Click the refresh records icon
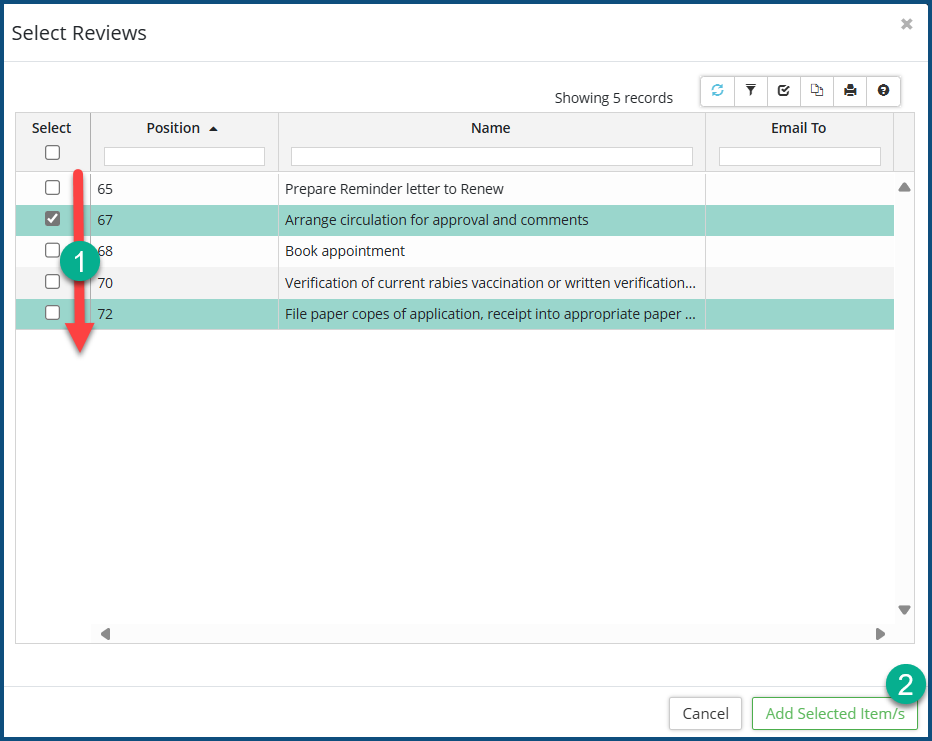The image size is (932, 741). pyautogui.click(x=717, y=91)
